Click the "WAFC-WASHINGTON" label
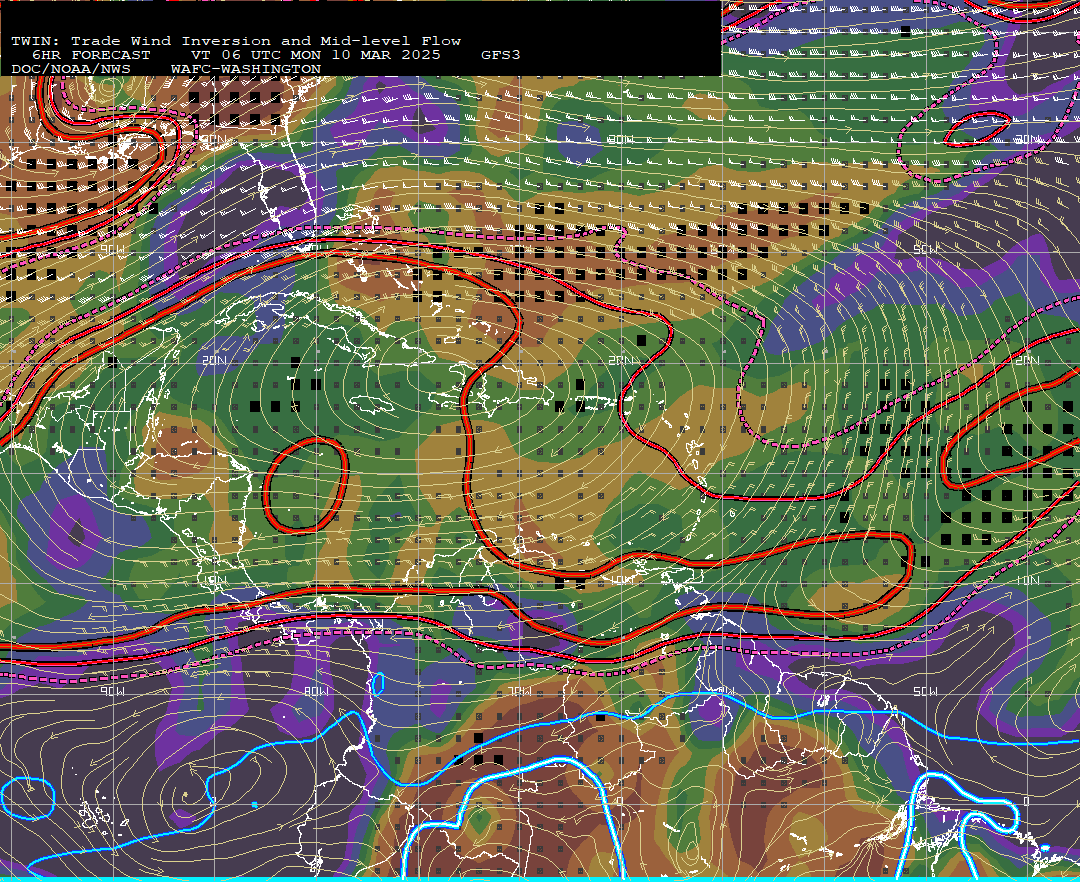 [246, 70]
